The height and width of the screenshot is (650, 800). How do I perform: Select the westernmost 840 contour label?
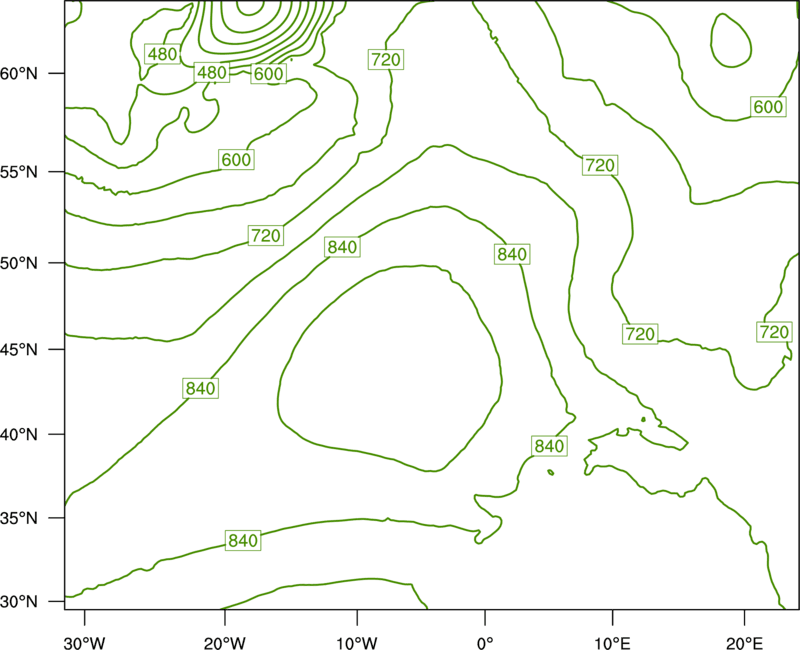point(201,388)
